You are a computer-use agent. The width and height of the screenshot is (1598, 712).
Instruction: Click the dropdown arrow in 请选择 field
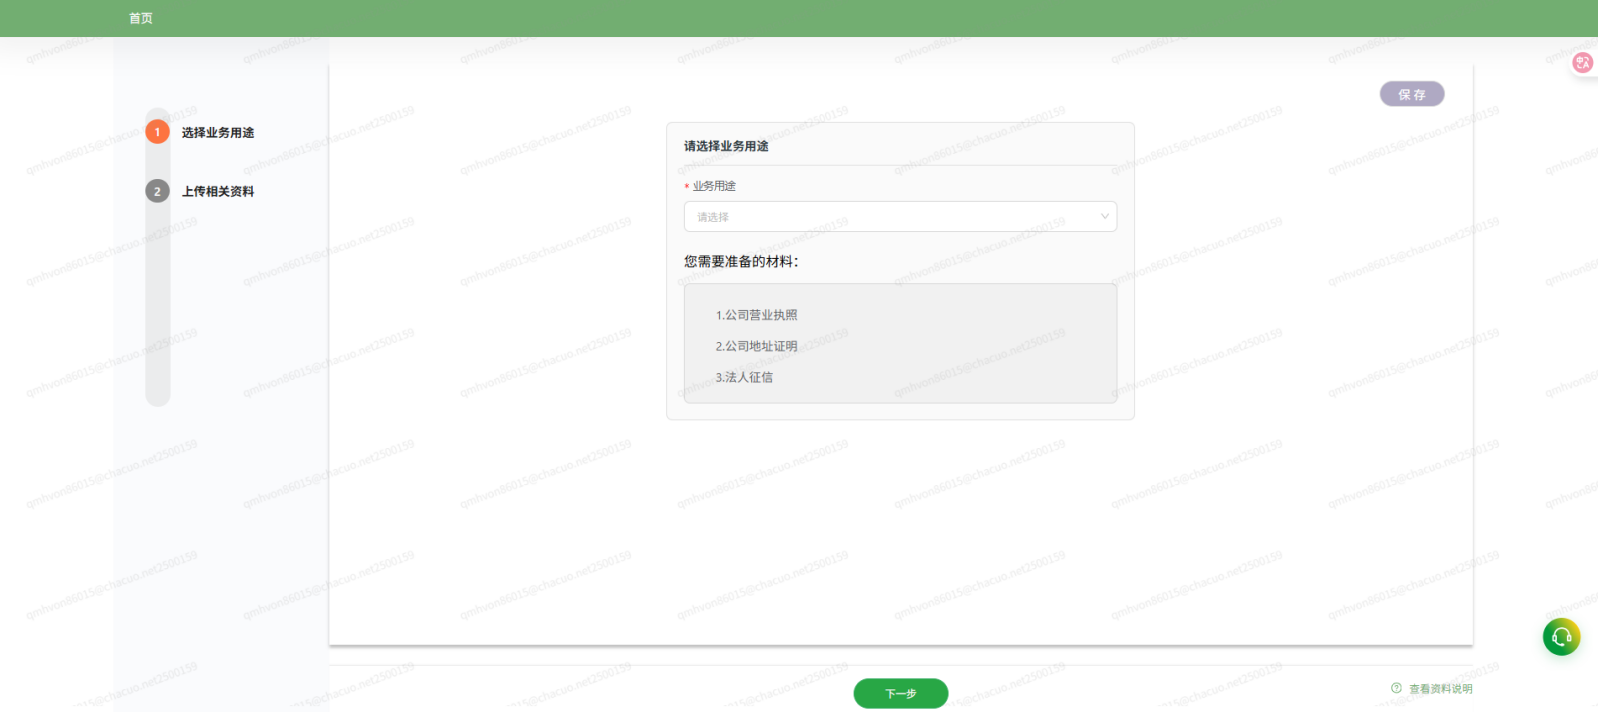1104,216
